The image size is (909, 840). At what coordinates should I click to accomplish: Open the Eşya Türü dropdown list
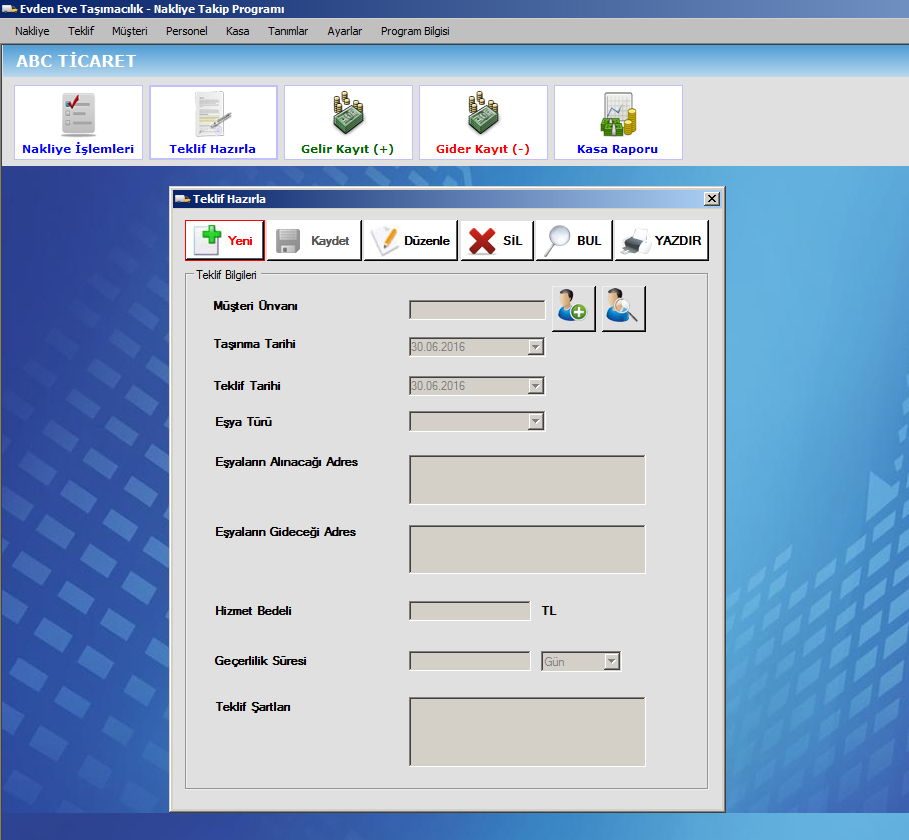pyautogui.click(x=536, y=421)
